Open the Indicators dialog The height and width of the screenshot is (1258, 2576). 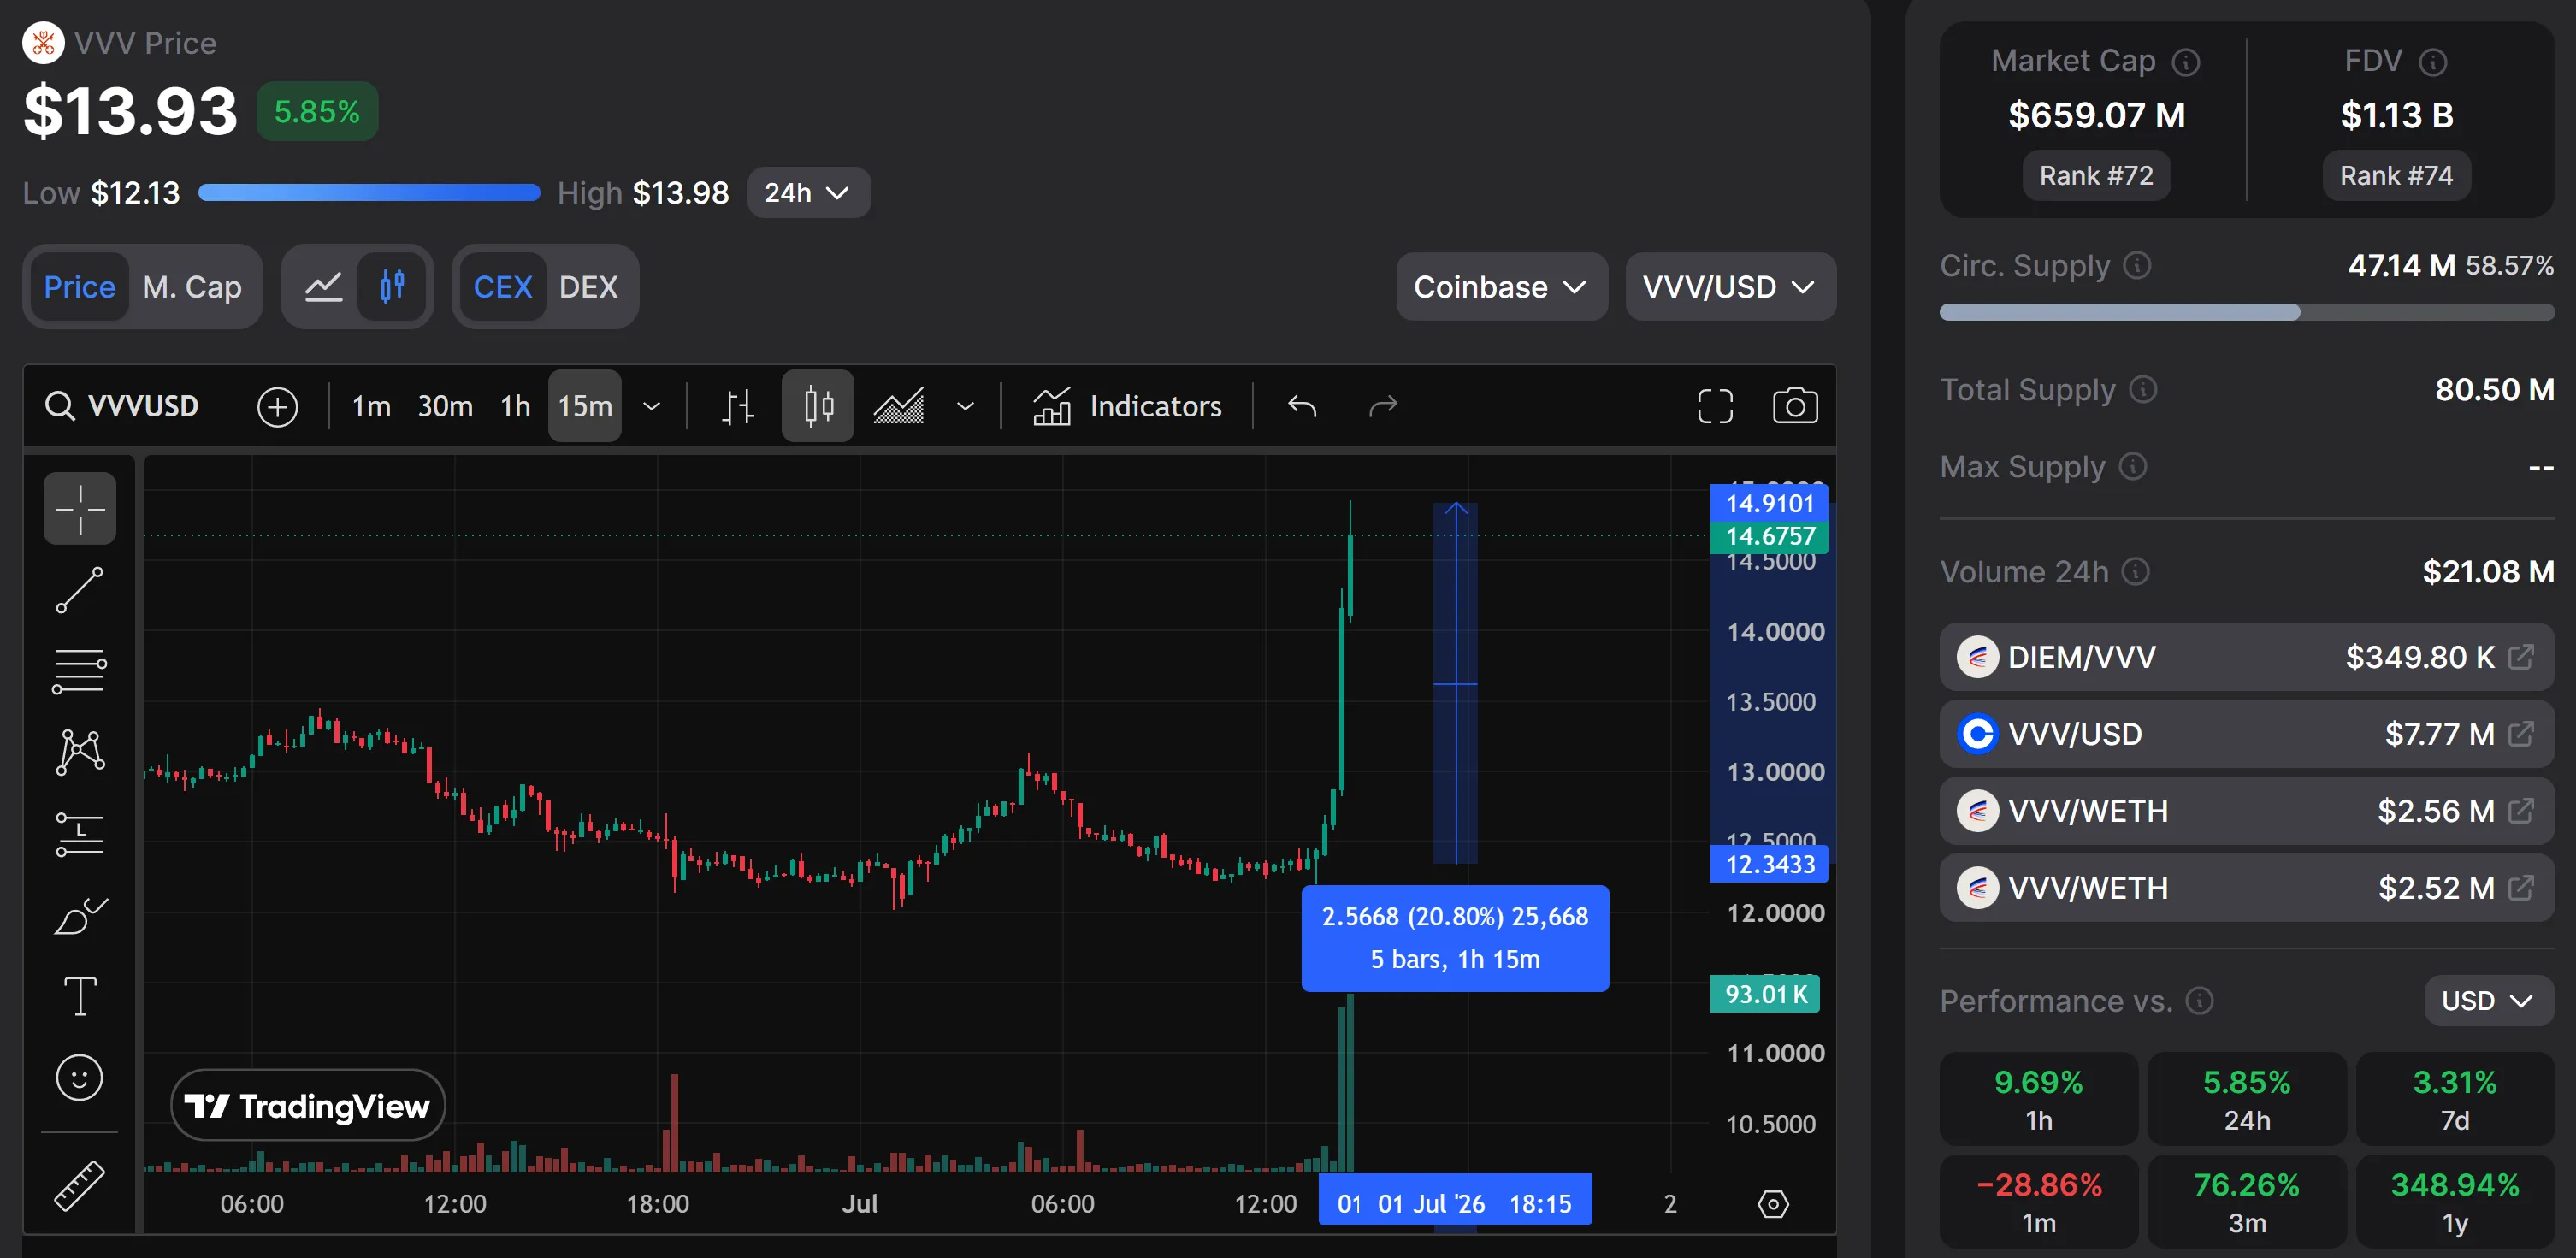1127,406
